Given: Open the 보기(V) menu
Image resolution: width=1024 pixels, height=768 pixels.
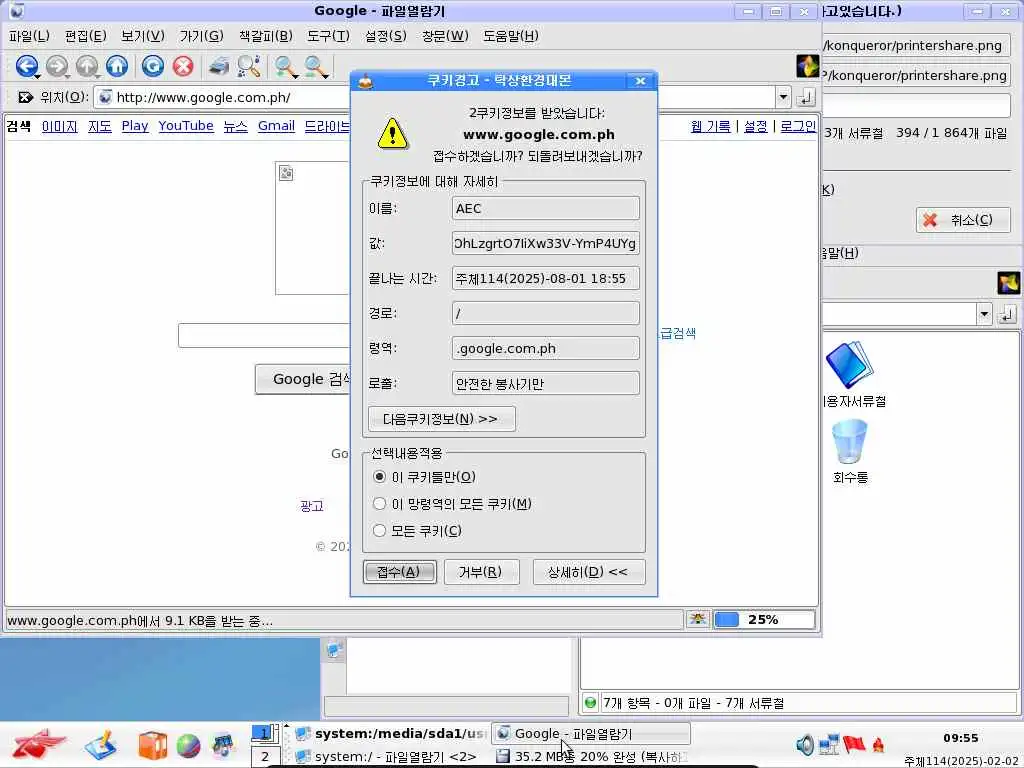Looking at the screenshot, I should (x=143, y=36).
